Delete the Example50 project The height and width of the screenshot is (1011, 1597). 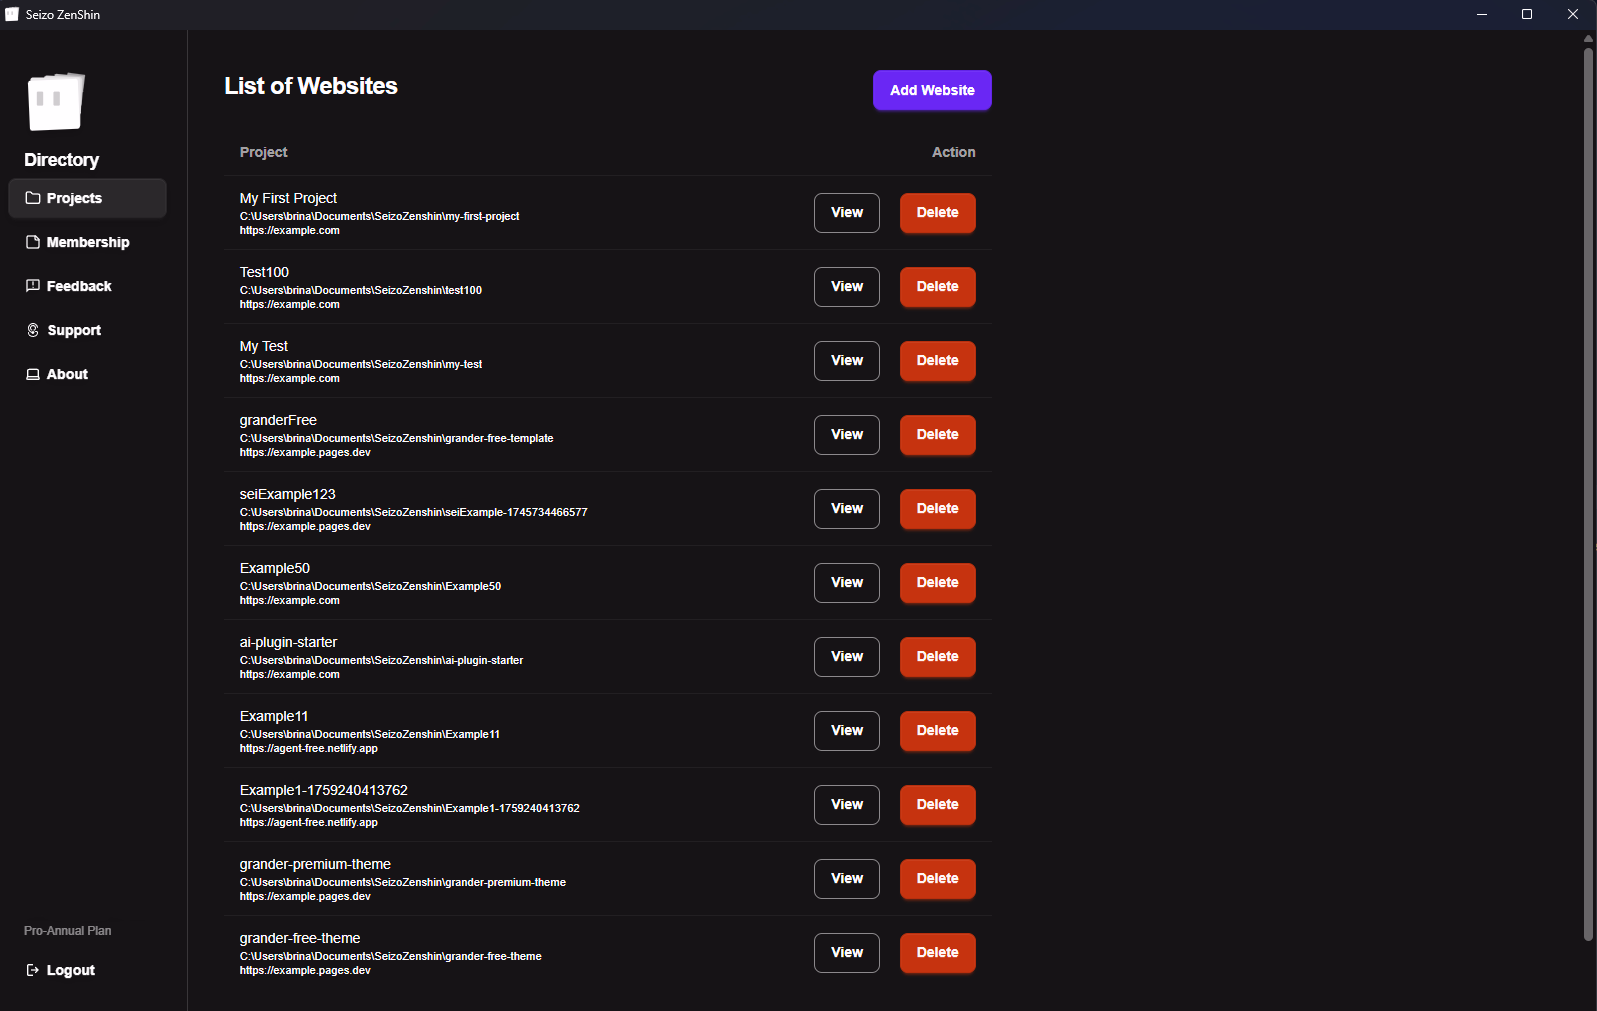pyautogui.click(x=938, y=583)
